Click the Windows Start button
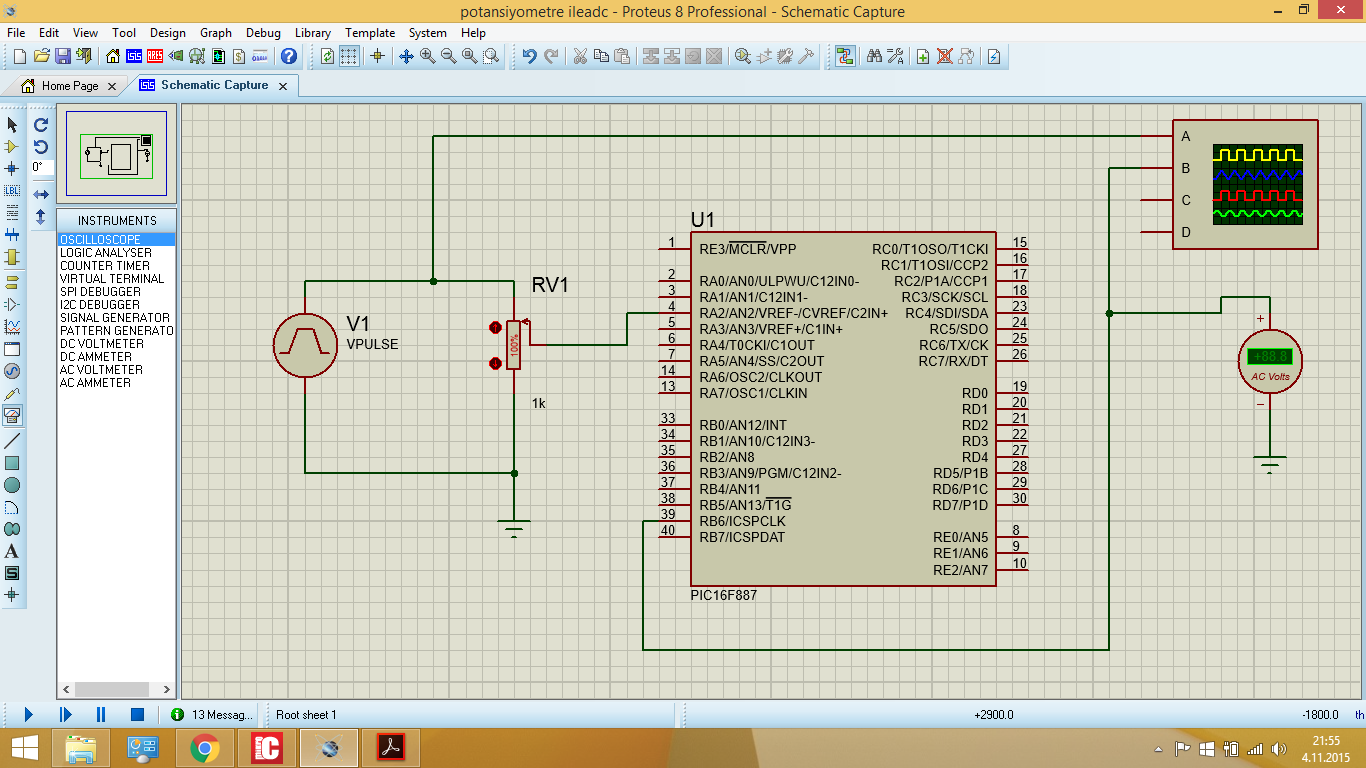The height and width of the screenshot is (768, 1366). [x=24, y=747]
